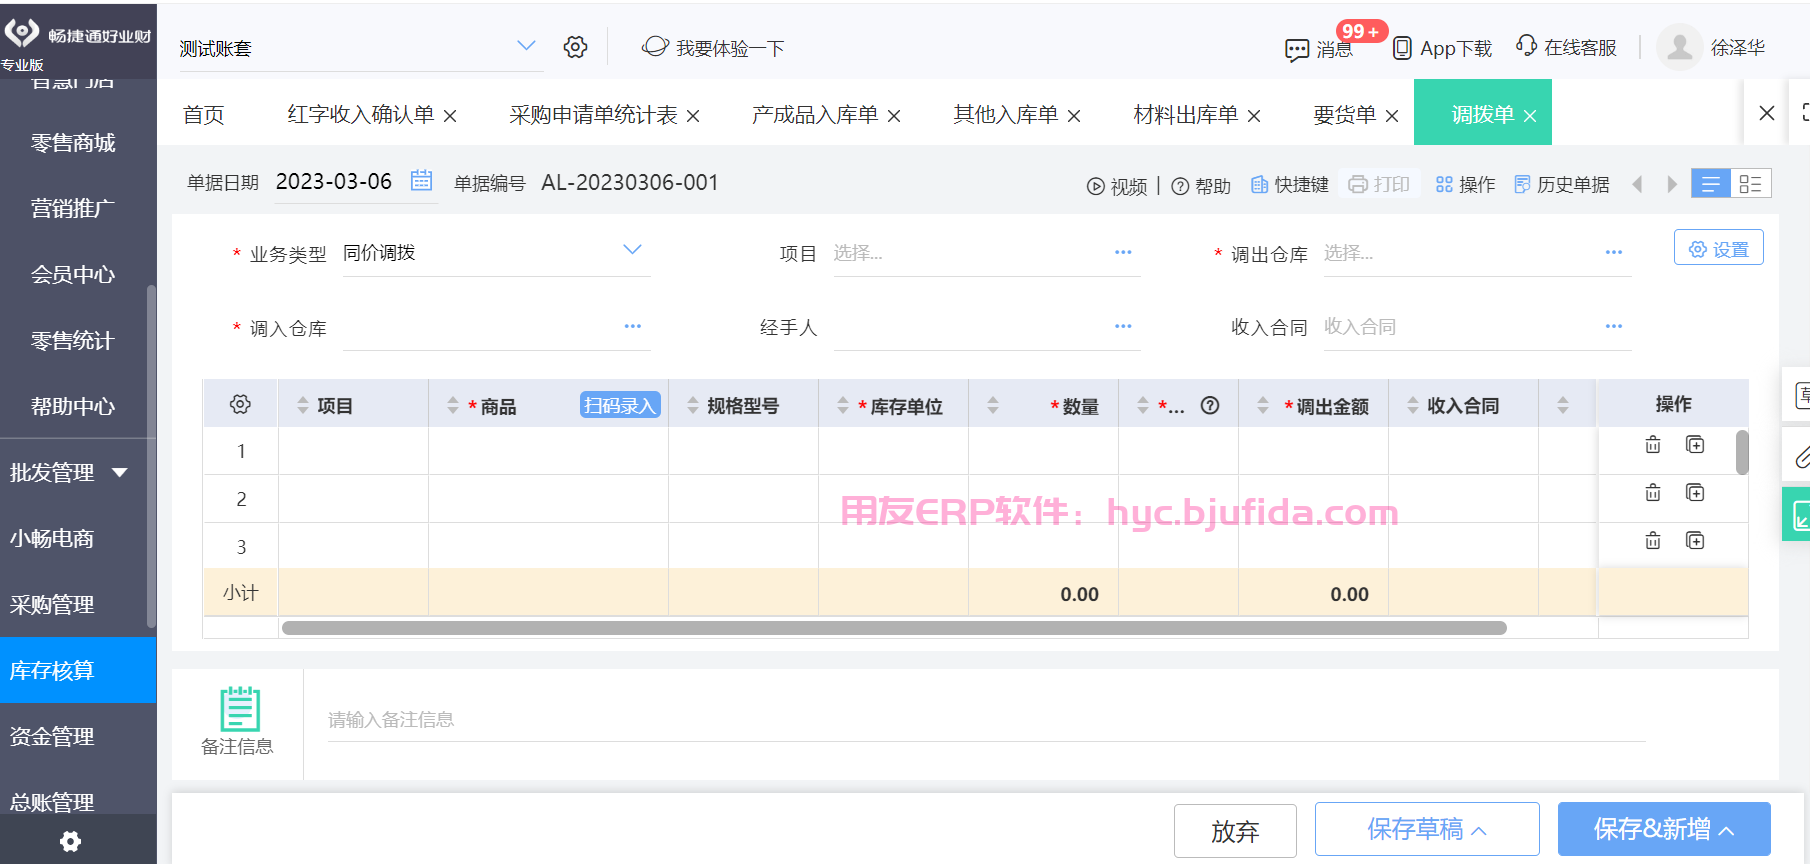Screen dimensions: 1810x864
Task: Open the calendar picker for 单据日期
Action: pos(422,180)
